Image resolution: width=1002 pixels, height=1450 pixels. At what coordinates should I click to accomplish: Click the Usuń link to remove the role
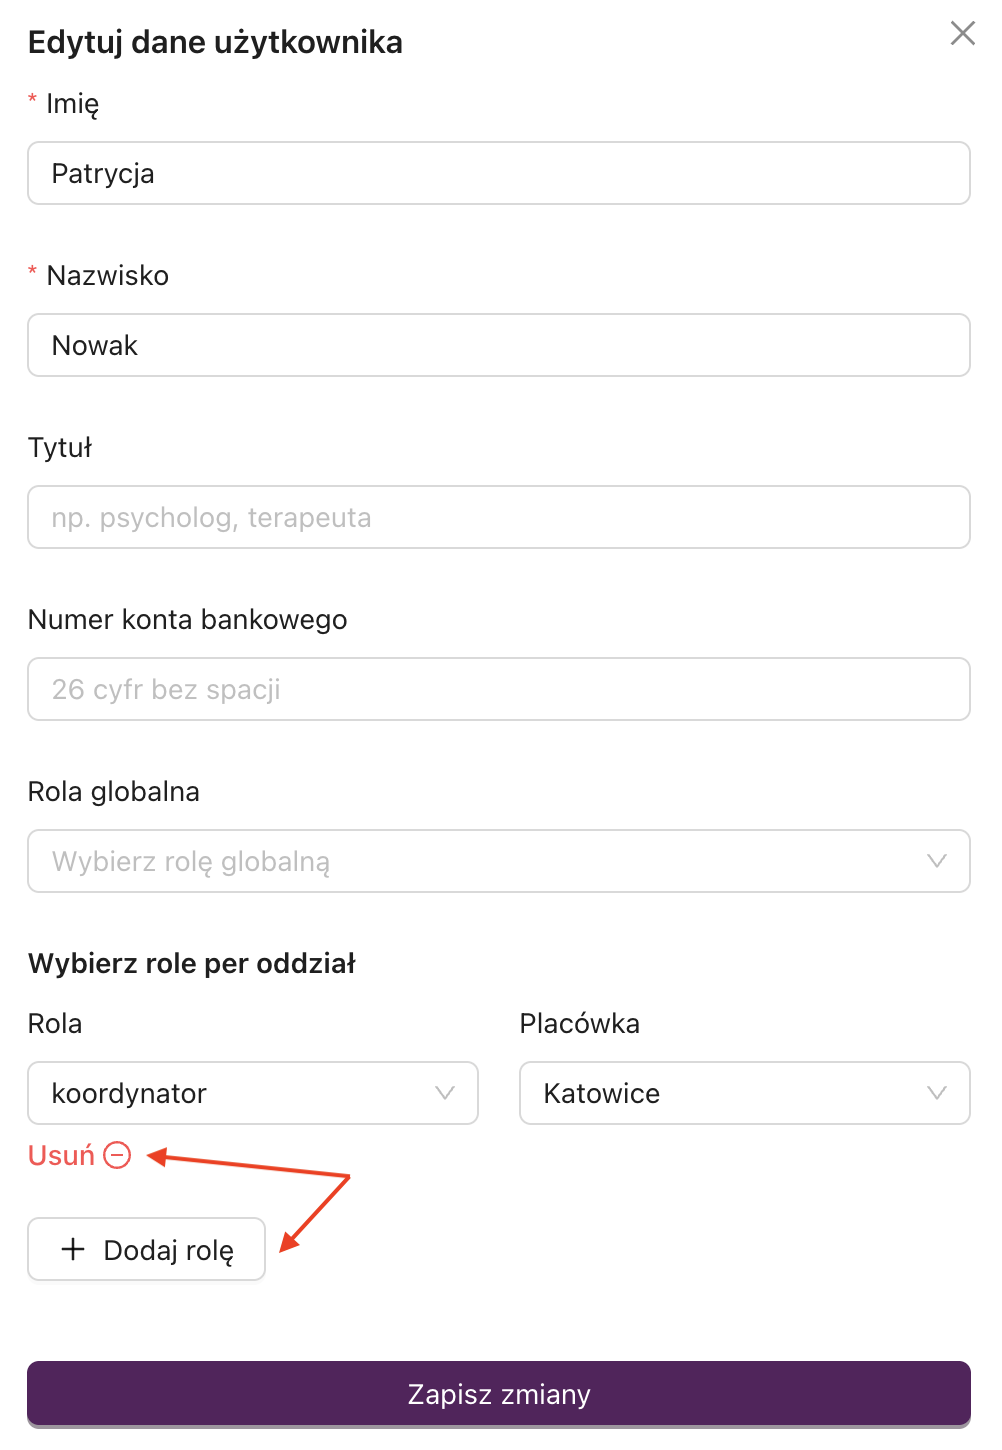[x=58, y=1155]
